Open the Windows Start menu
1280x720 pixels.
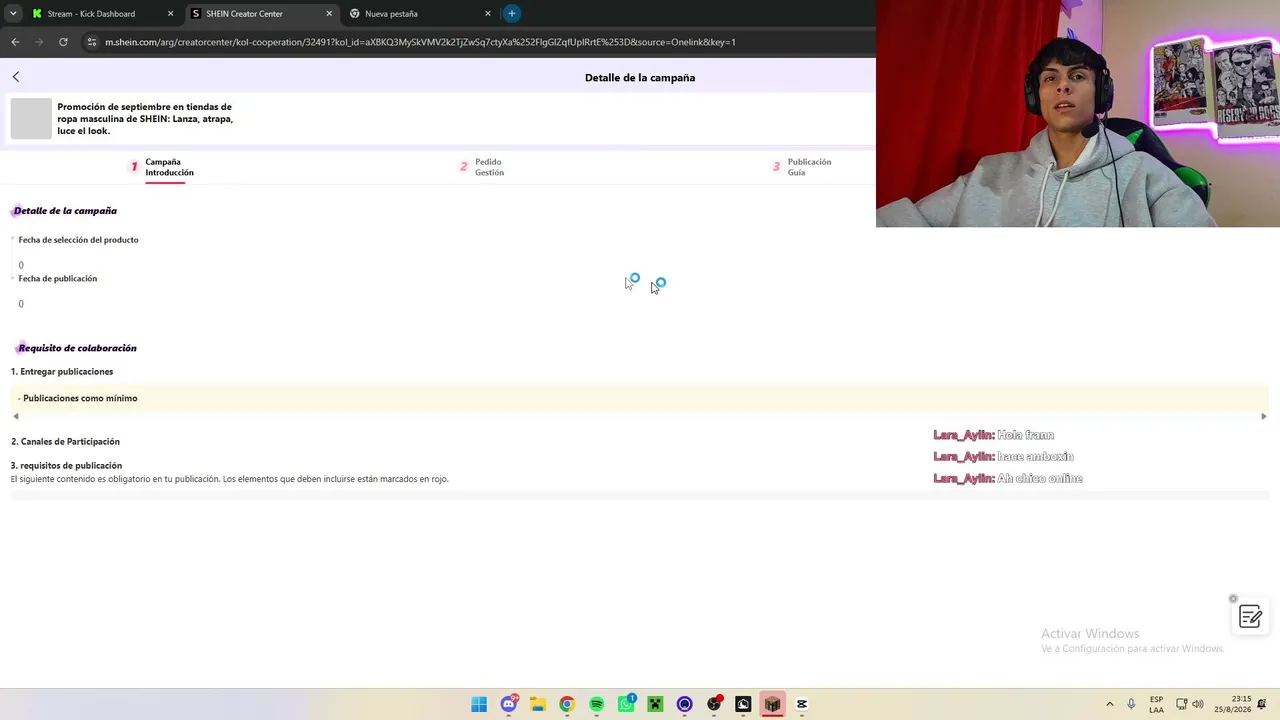479,704
